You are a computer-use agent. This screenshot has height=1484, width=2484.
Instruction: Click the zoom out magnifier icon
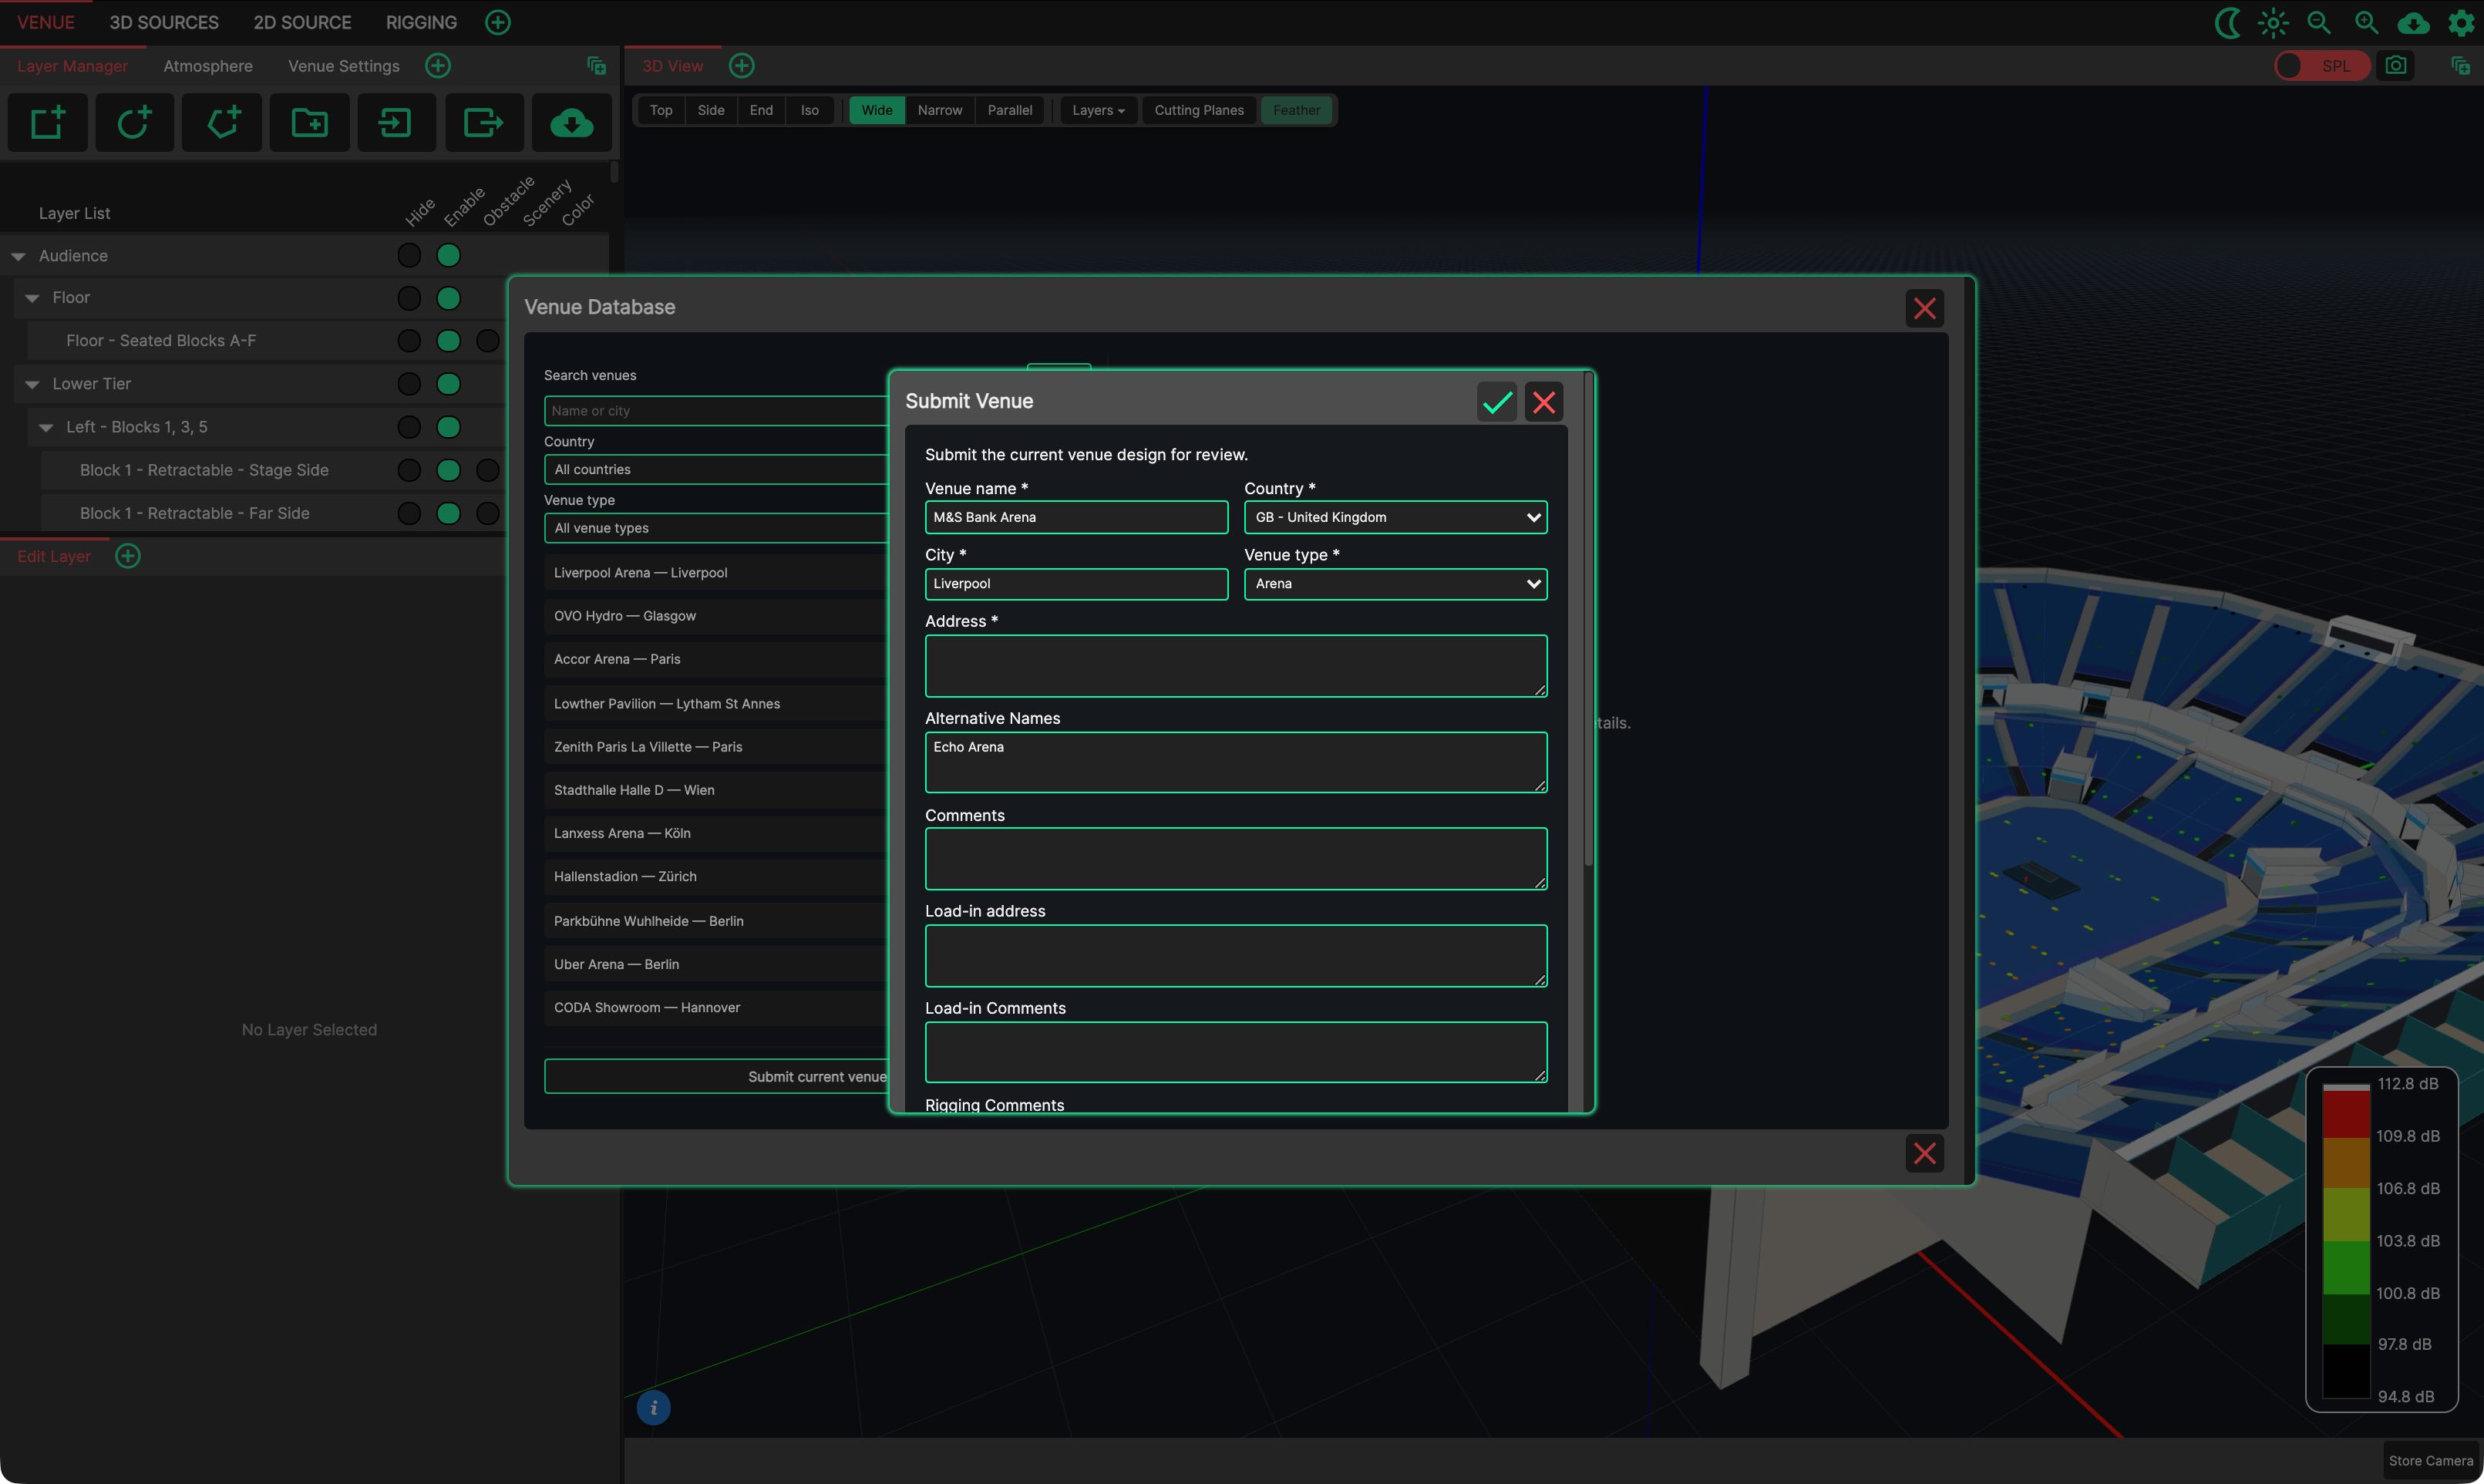point(2319,22)
